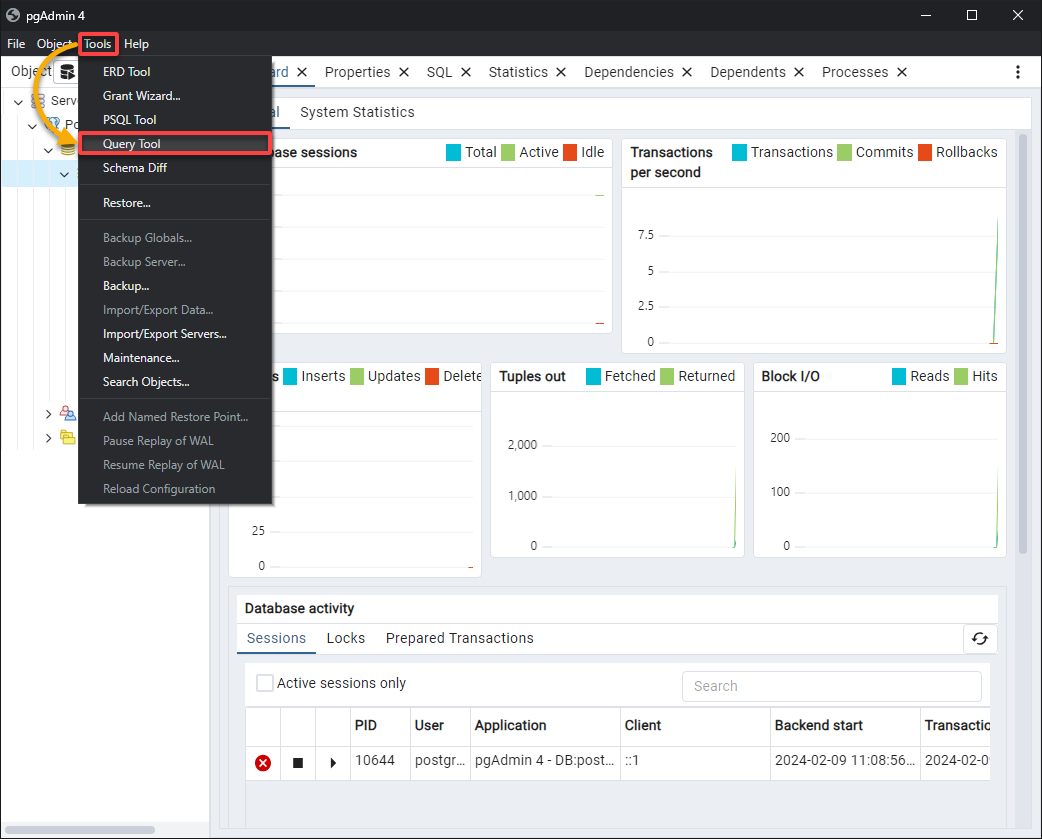Collapse the Databases tree node
This screenshot has width=1042, height=839.
48,150
